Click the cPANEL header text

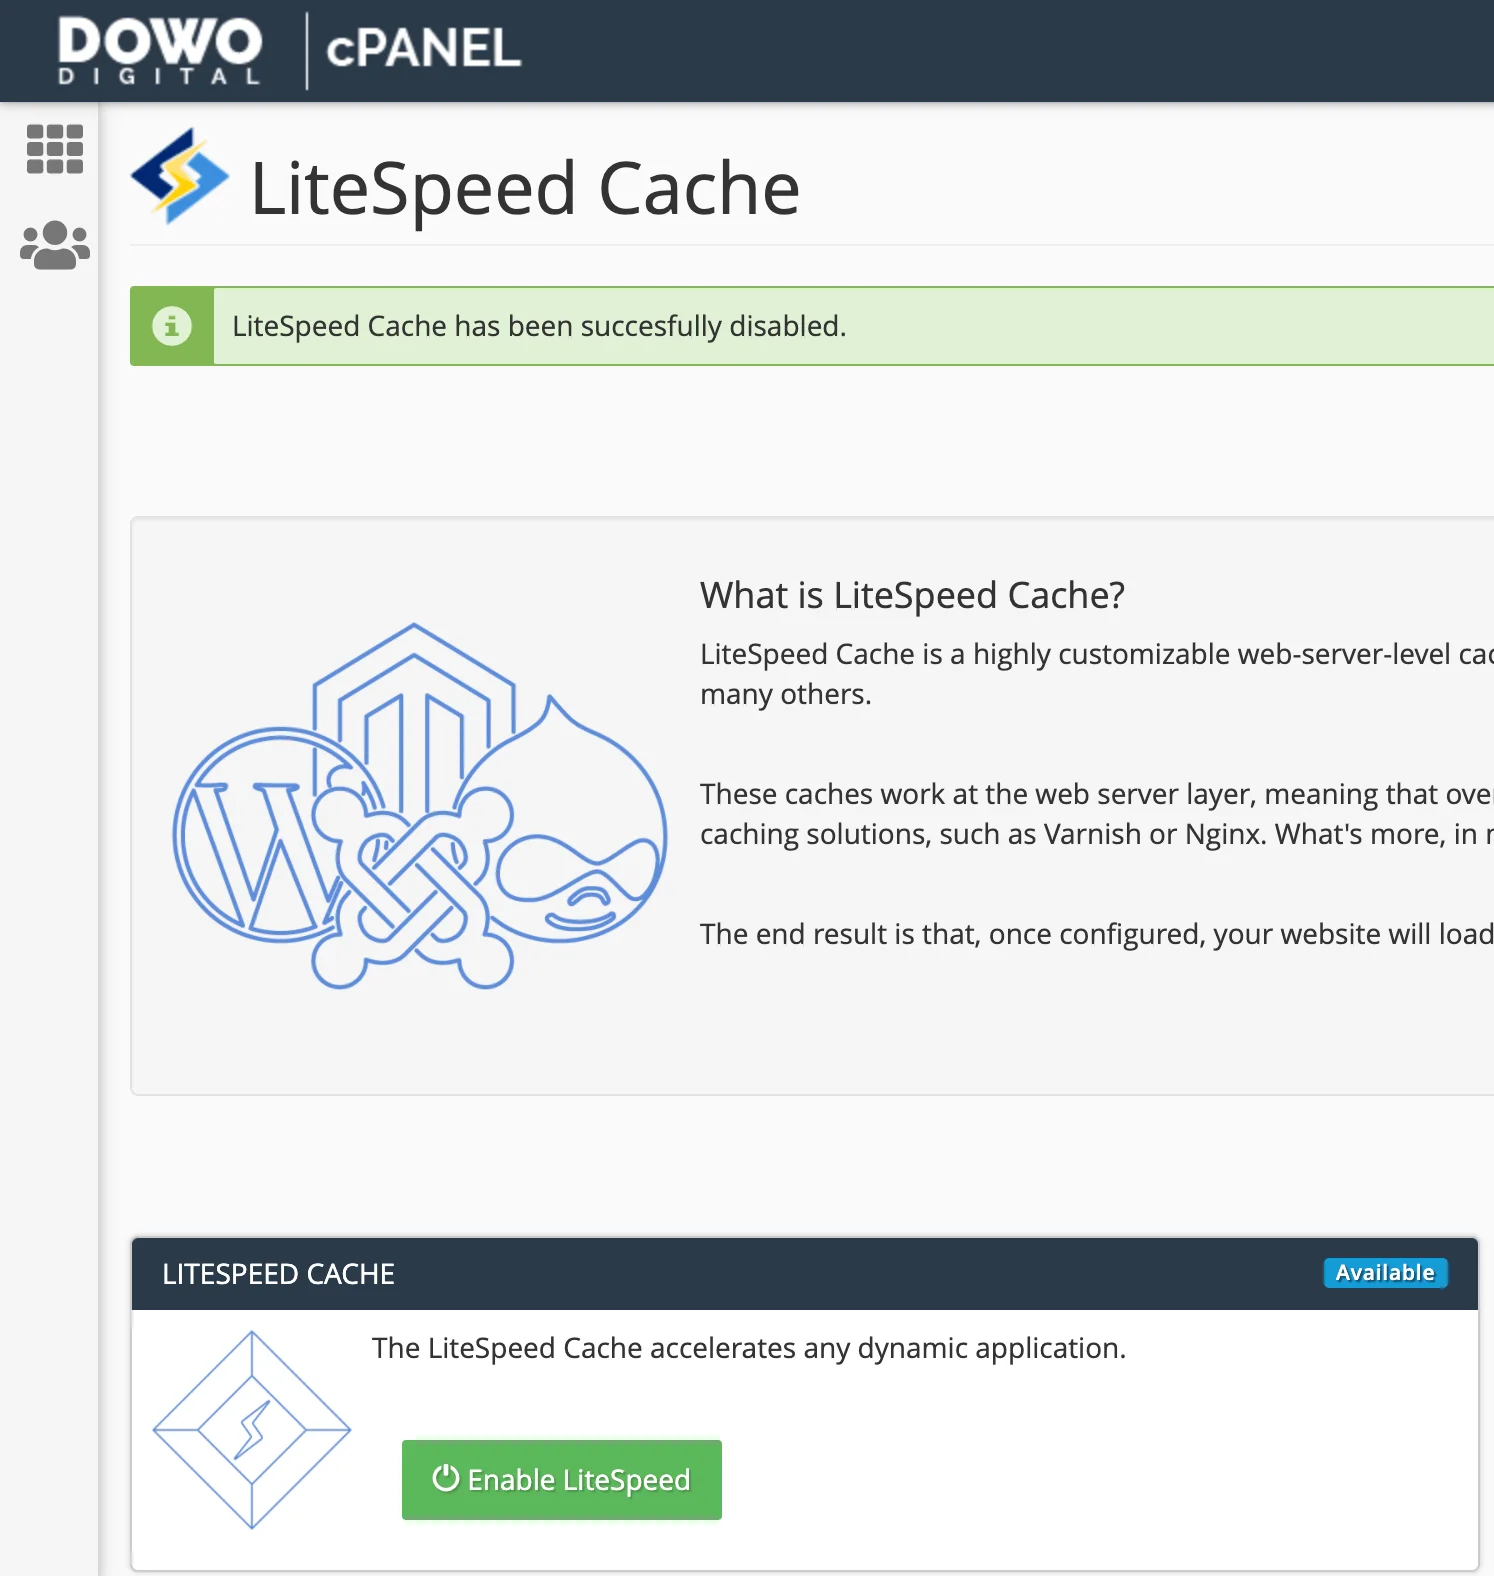(423, 48)
